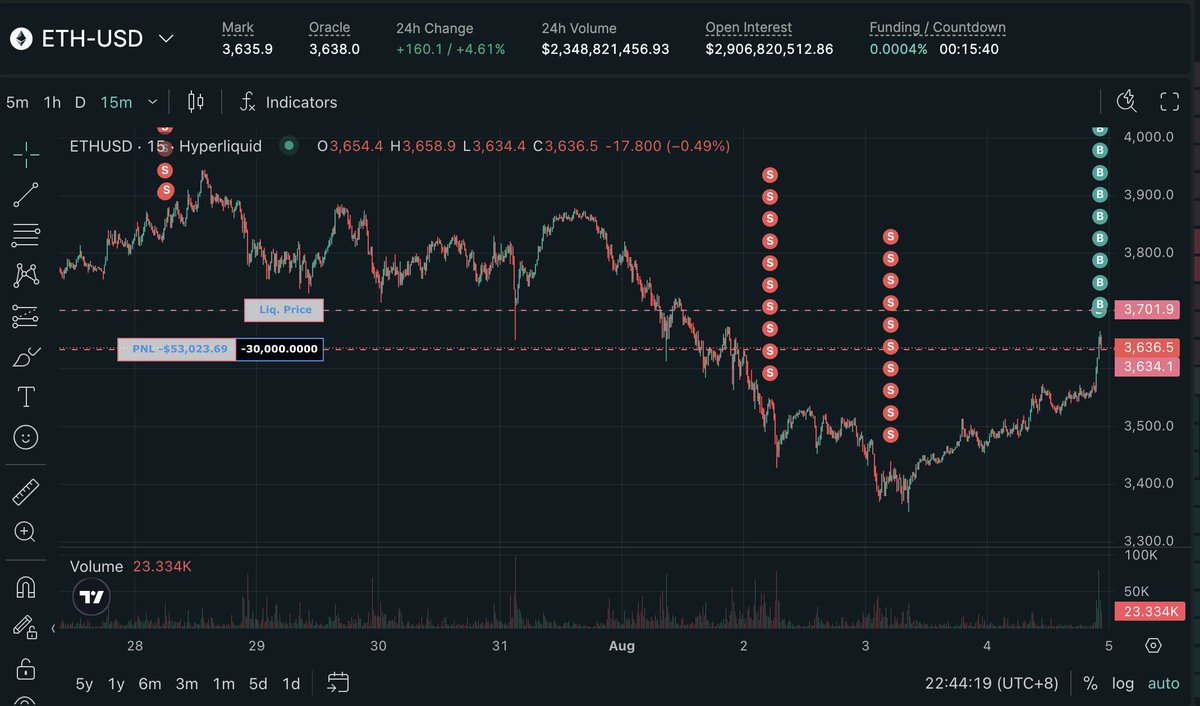
Task: Enter fullscreen chart mode
Action: [x=1169, y=101]
